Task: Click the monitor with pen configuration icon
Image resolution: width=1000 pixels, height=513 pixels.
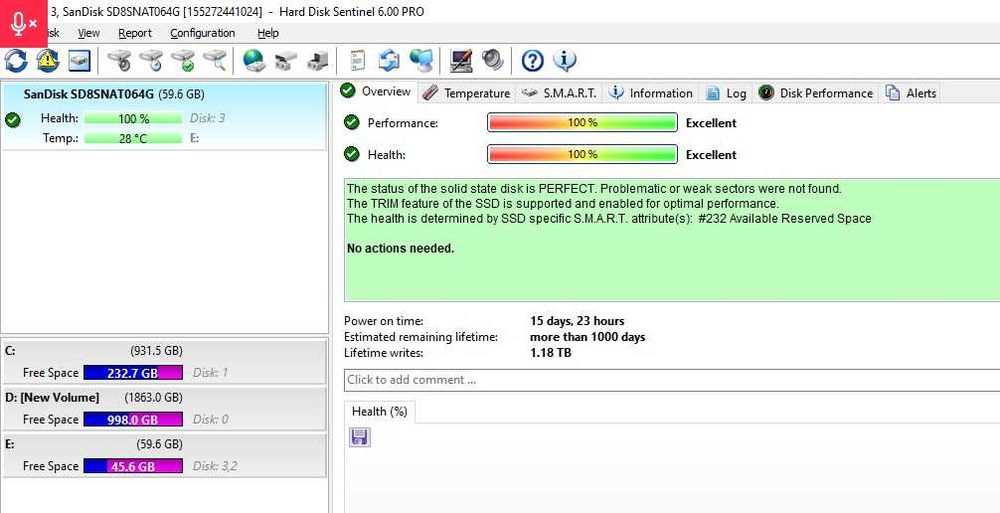Action: point(461,61)
